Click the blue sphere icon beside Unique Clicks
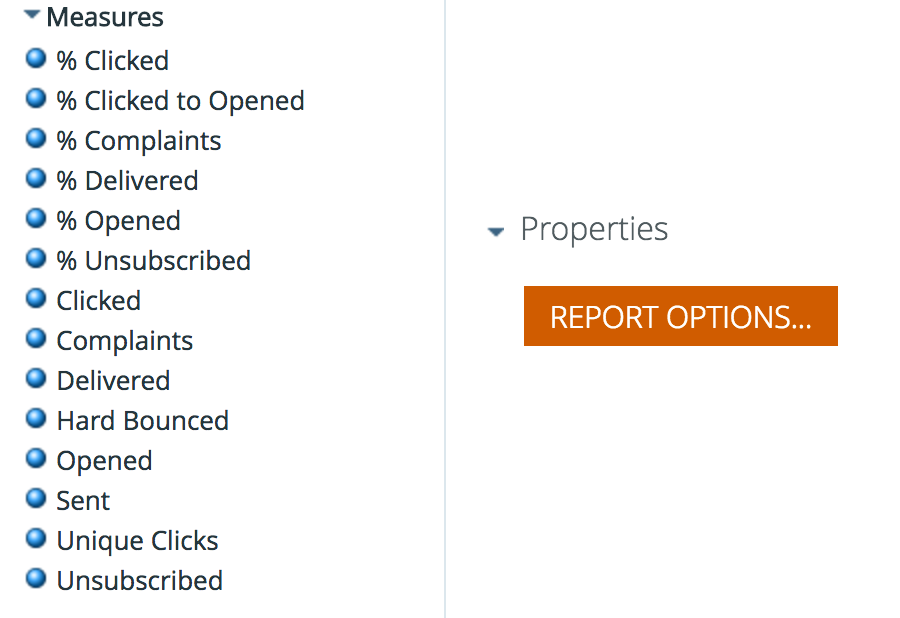This screenshot has height=618, width=900. tap(36, 539)
